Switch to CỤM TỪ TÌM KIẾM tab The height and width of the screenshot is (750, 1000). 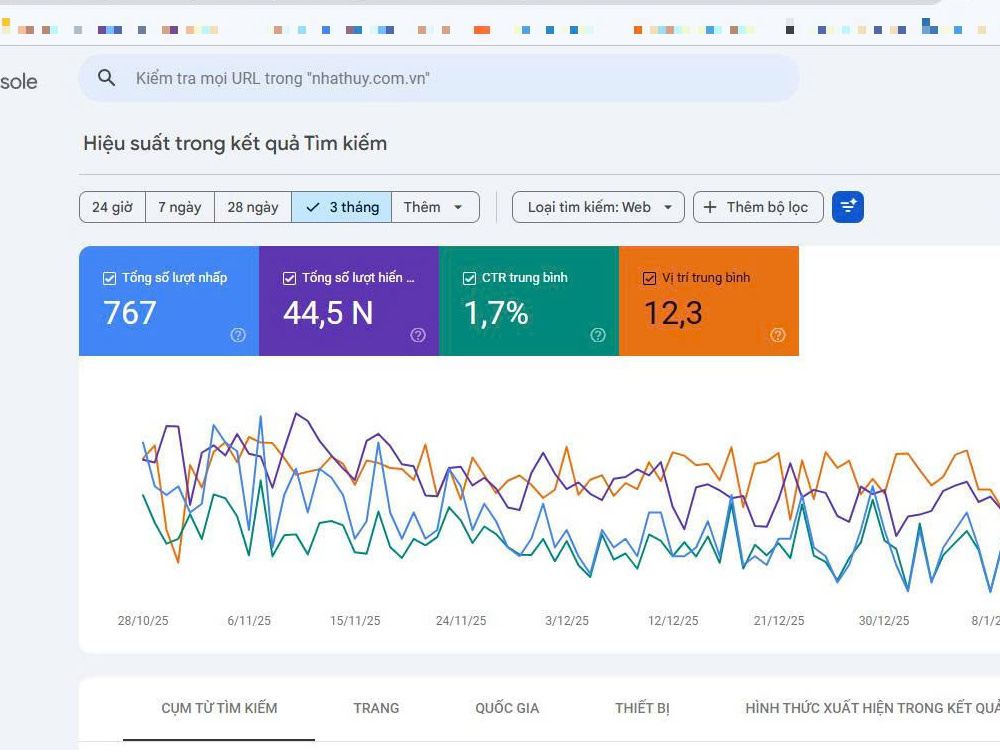point(219,708)
